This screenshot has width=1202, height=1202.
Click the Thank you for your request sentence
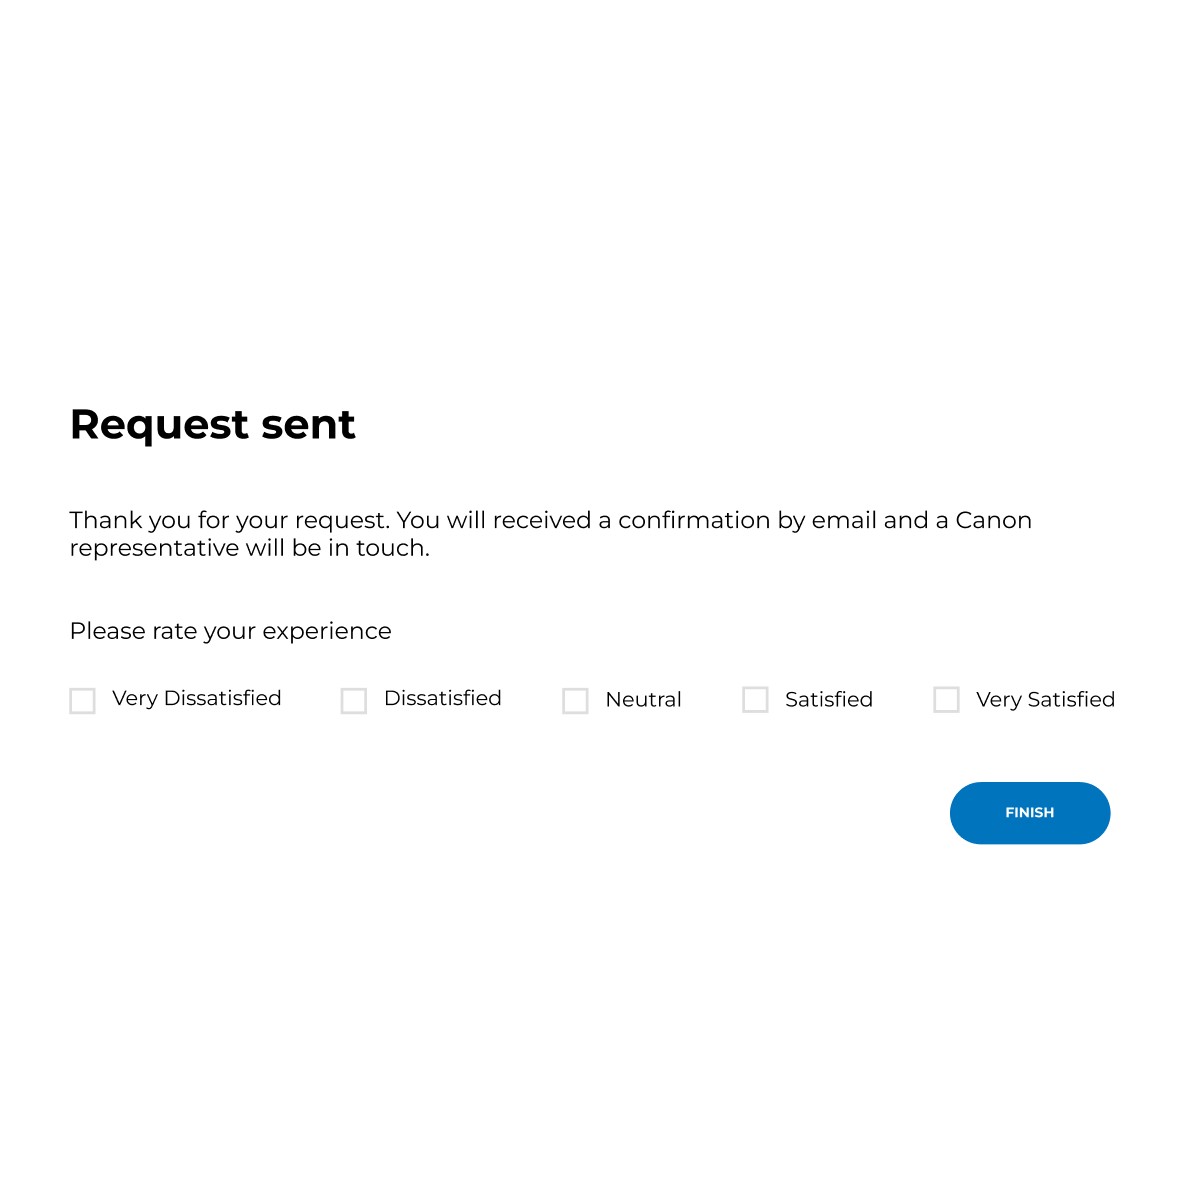[229, 521]
